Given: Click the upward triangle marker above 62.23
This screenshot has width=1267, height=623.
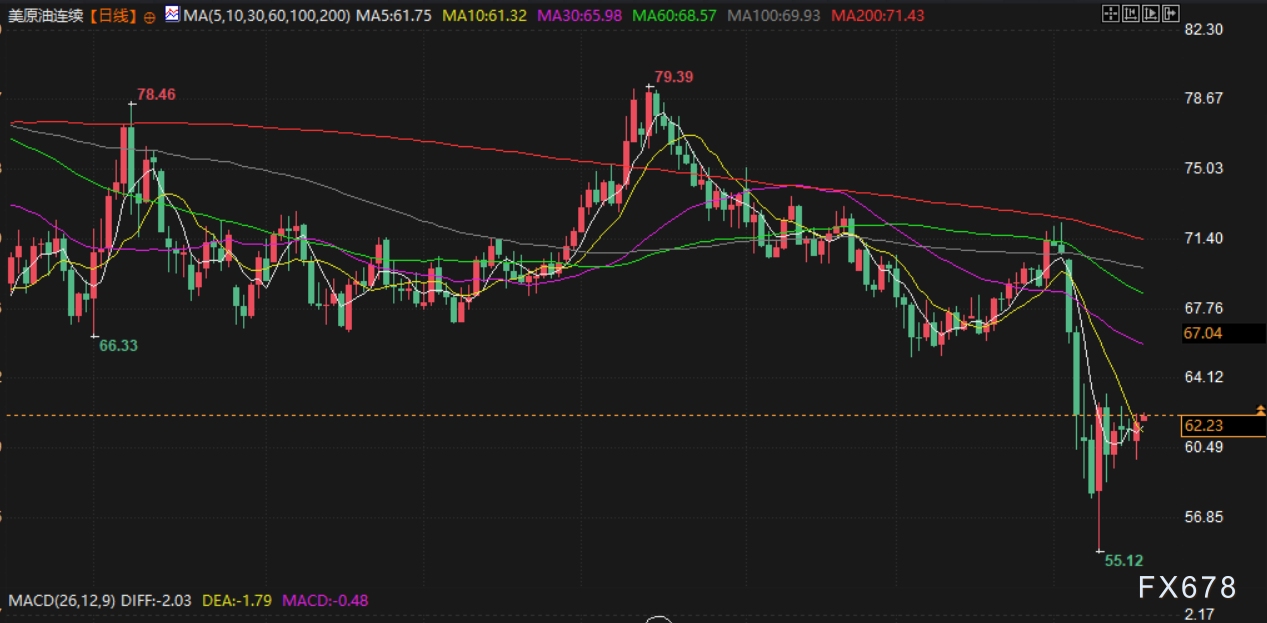Looking at the screenshot, I should [x=1260, y=410].
